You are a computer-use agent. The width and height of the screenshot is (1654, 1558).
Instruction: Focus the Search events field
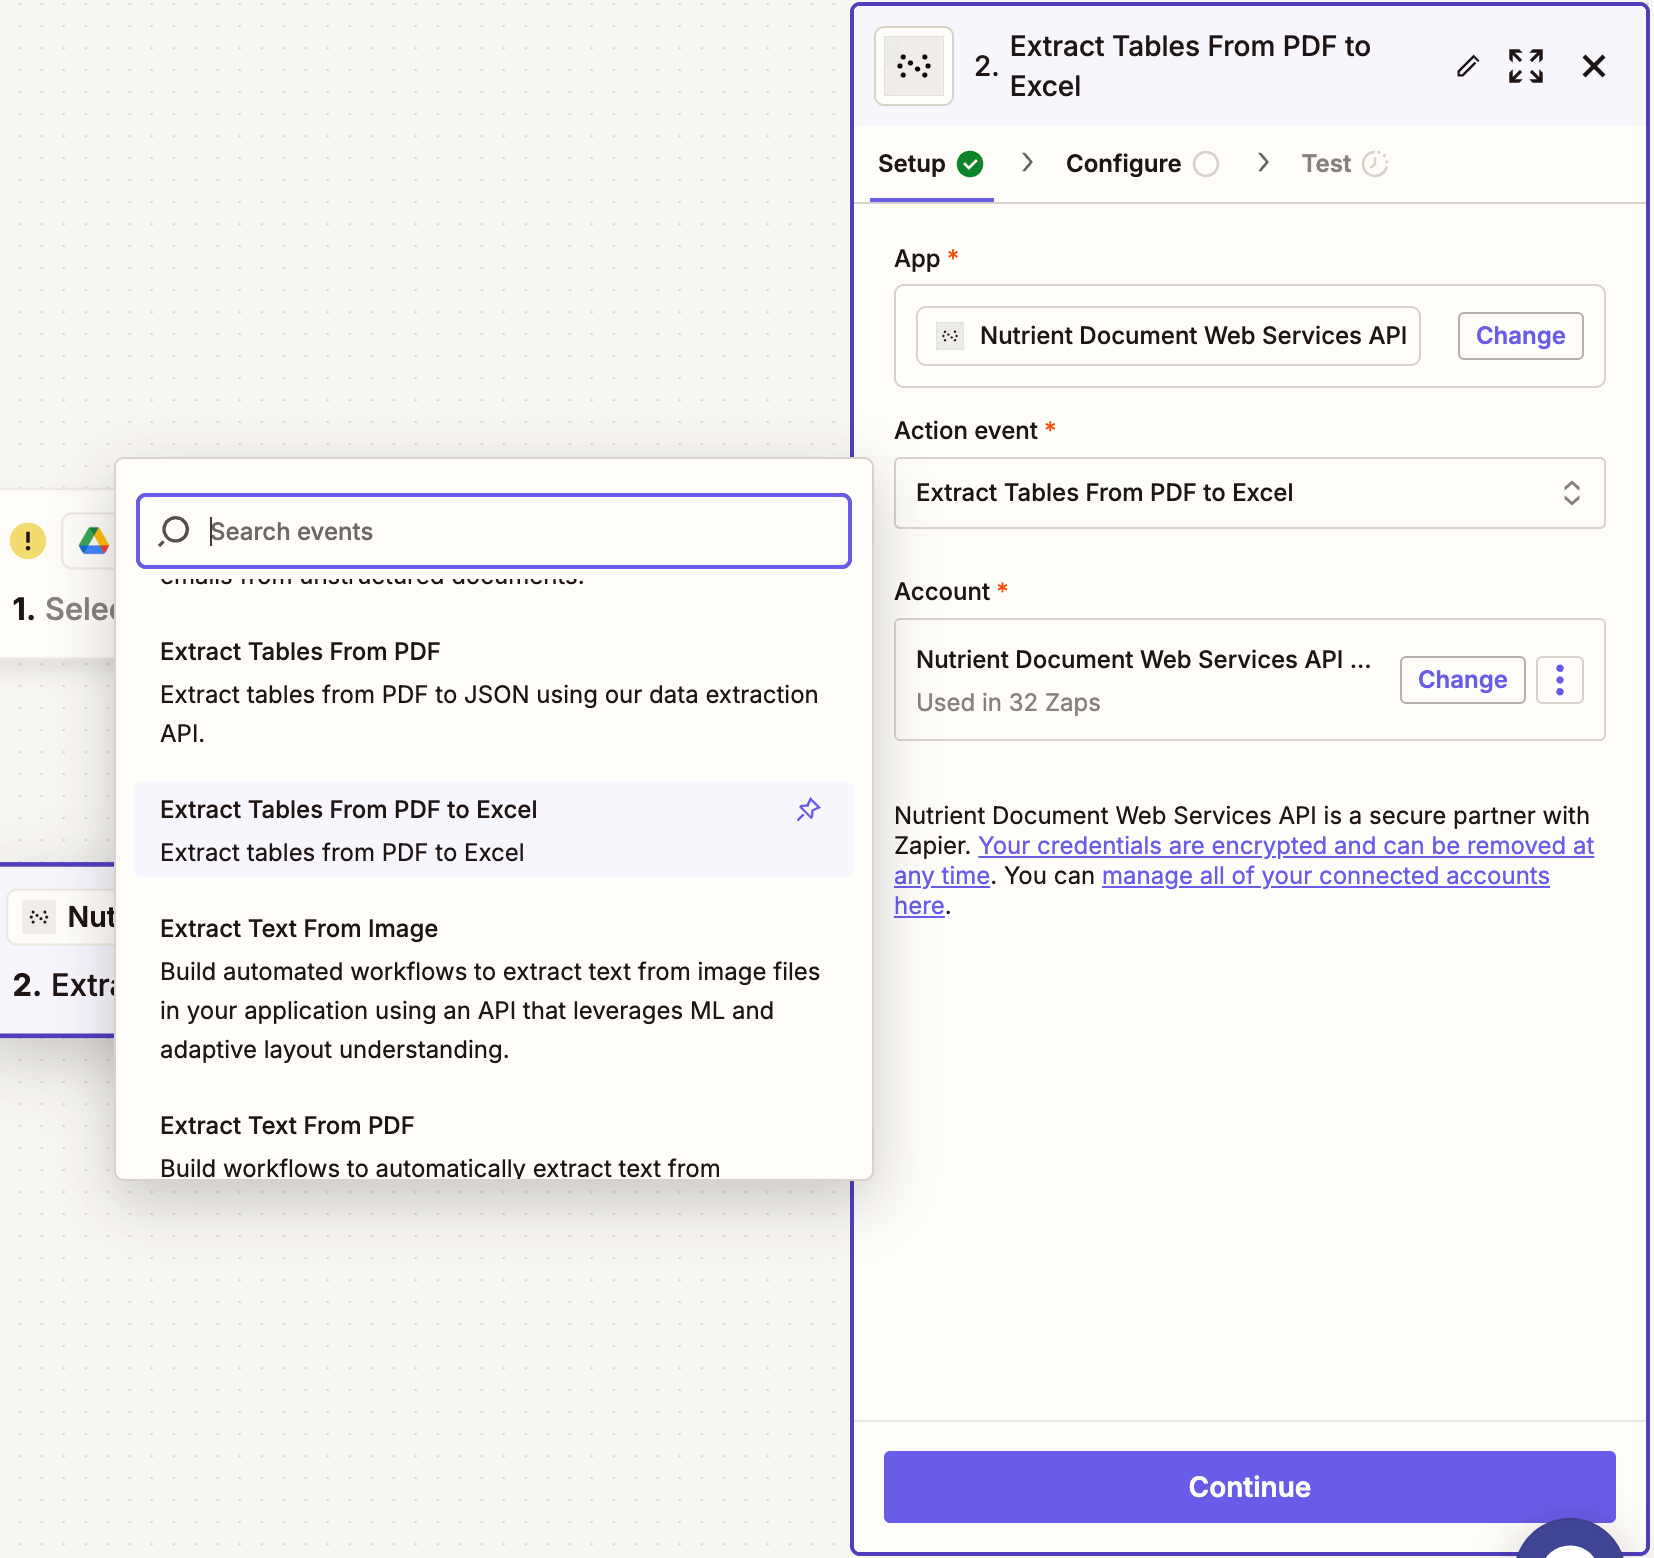click(520, 531)
